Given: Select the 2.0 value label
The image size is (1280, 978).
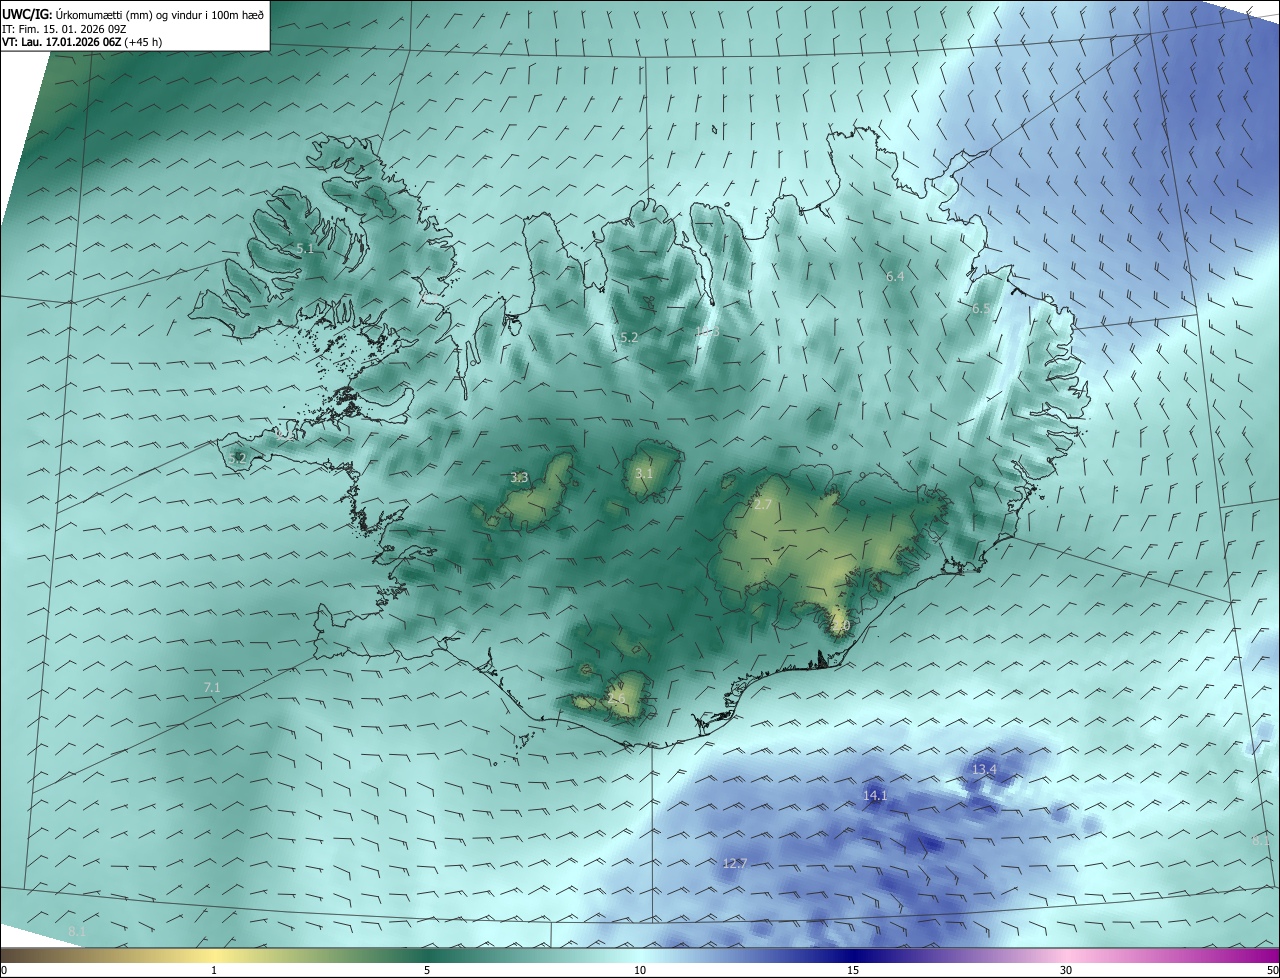Looking at the screenshot, I should [x=841, y=626].
